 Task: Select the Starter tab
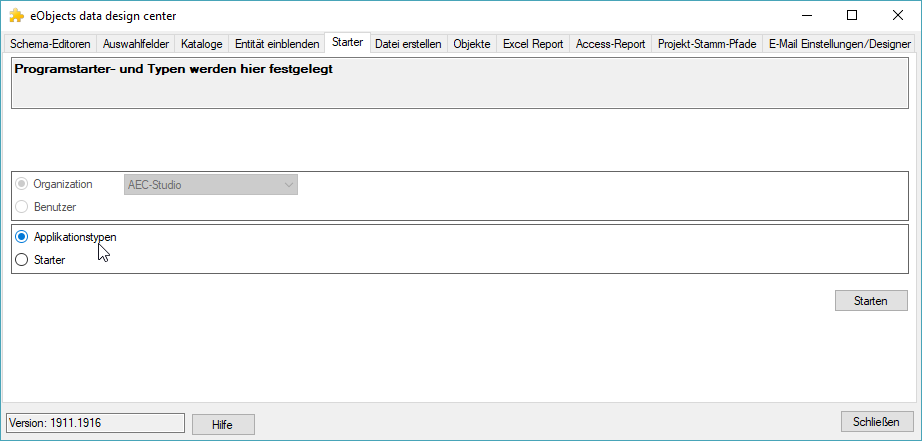(x=348, y=42)
